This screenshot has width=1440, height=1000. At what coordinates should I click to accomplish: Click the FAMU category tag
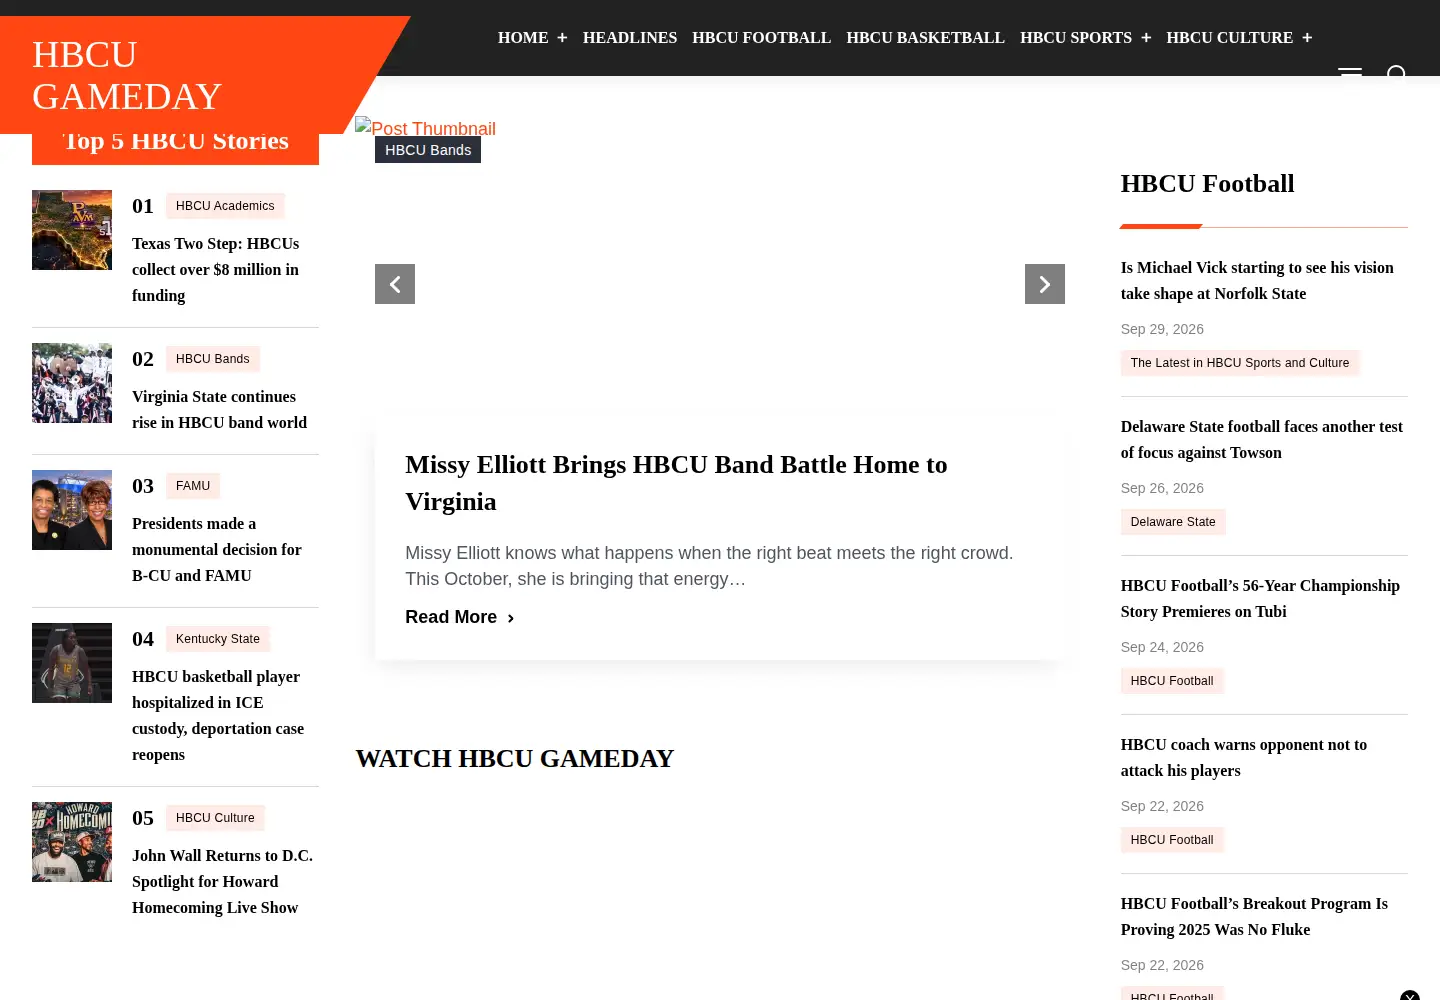point(193,486)
